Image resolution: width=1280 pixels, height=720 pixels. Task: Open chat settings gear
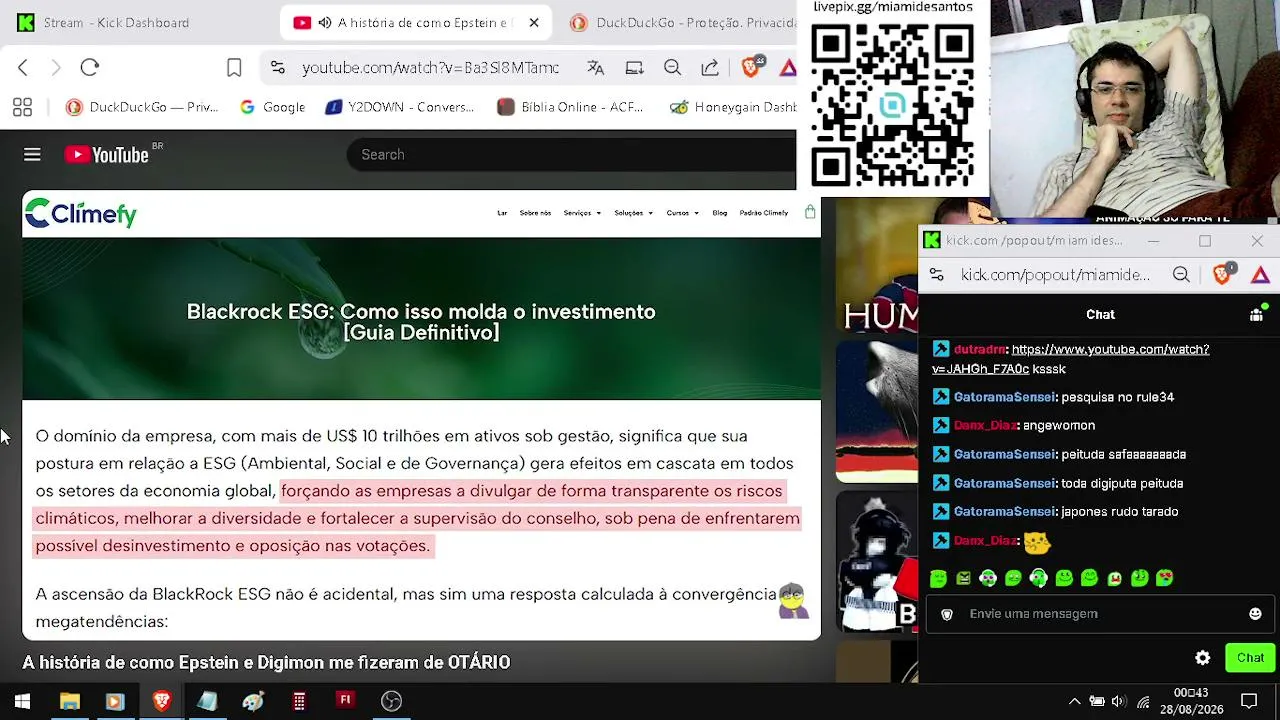(x=1203, y=657)
